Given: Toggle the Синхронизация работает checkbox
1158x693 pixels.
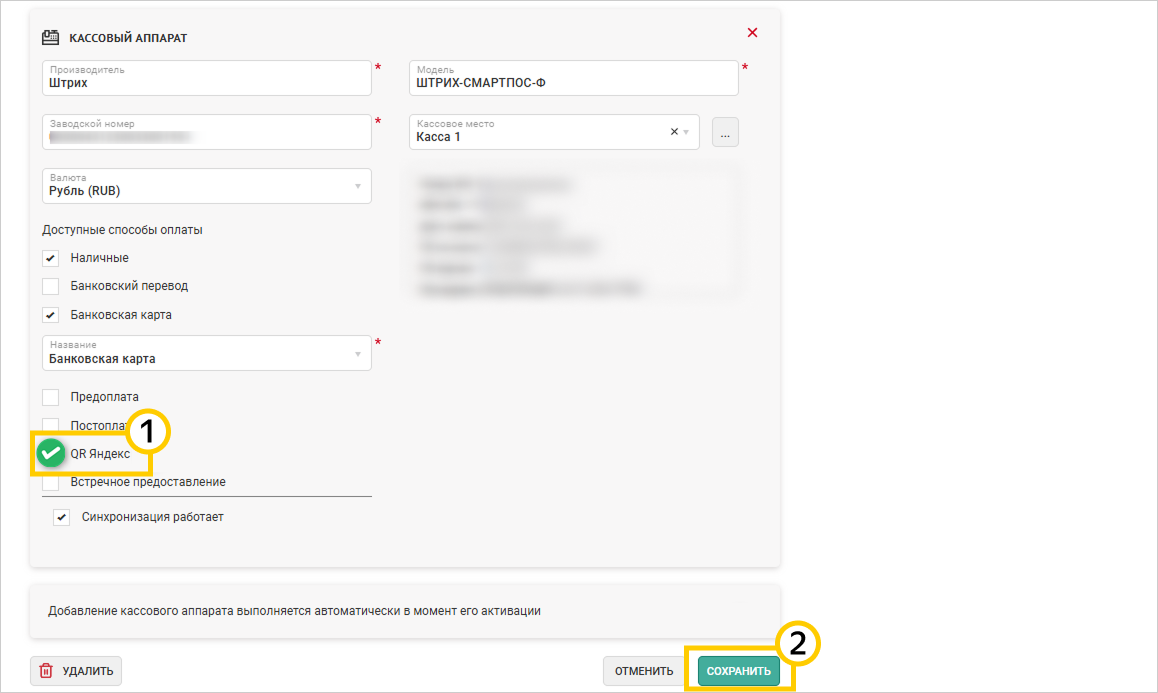Looking at the screenshot, I should 61,517.
